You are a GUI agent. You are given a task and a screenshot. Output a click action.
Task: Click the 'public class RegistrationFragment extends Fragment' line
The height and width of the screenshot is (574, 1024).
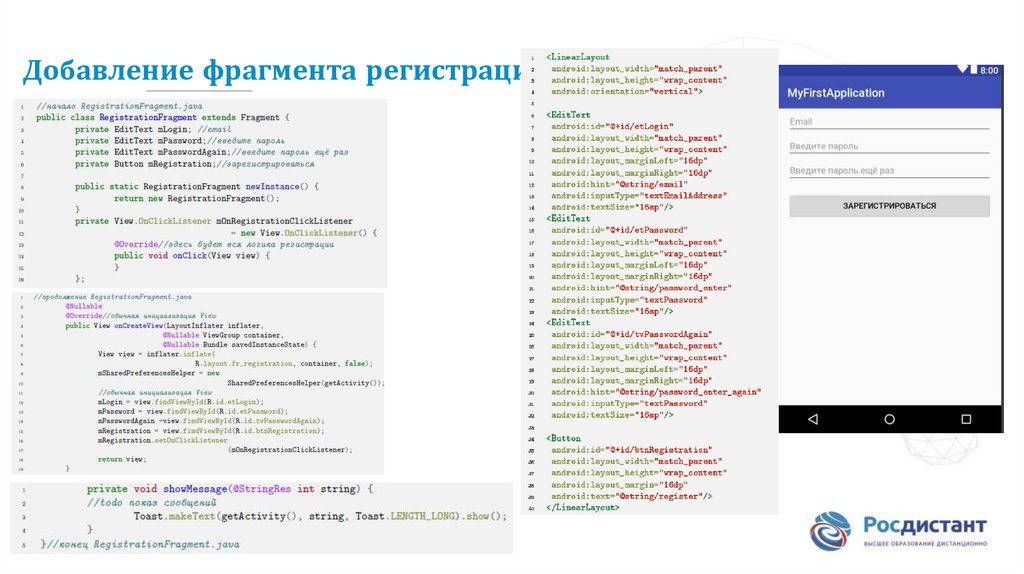162,118
